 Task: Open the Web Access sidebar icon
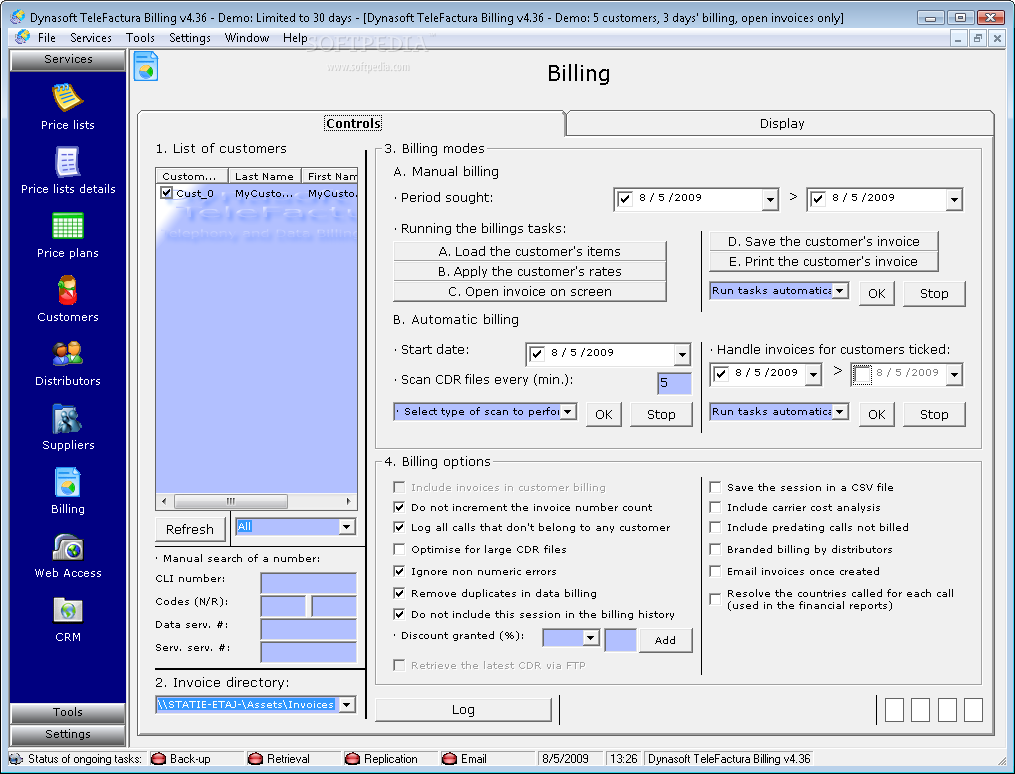pos(67,547)
